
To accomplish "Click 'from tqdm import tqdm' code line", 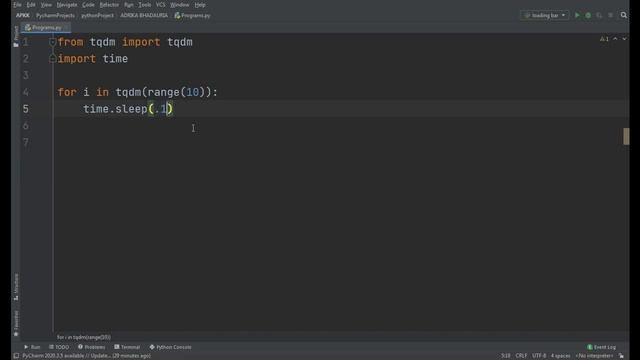I will pos(125,42).
